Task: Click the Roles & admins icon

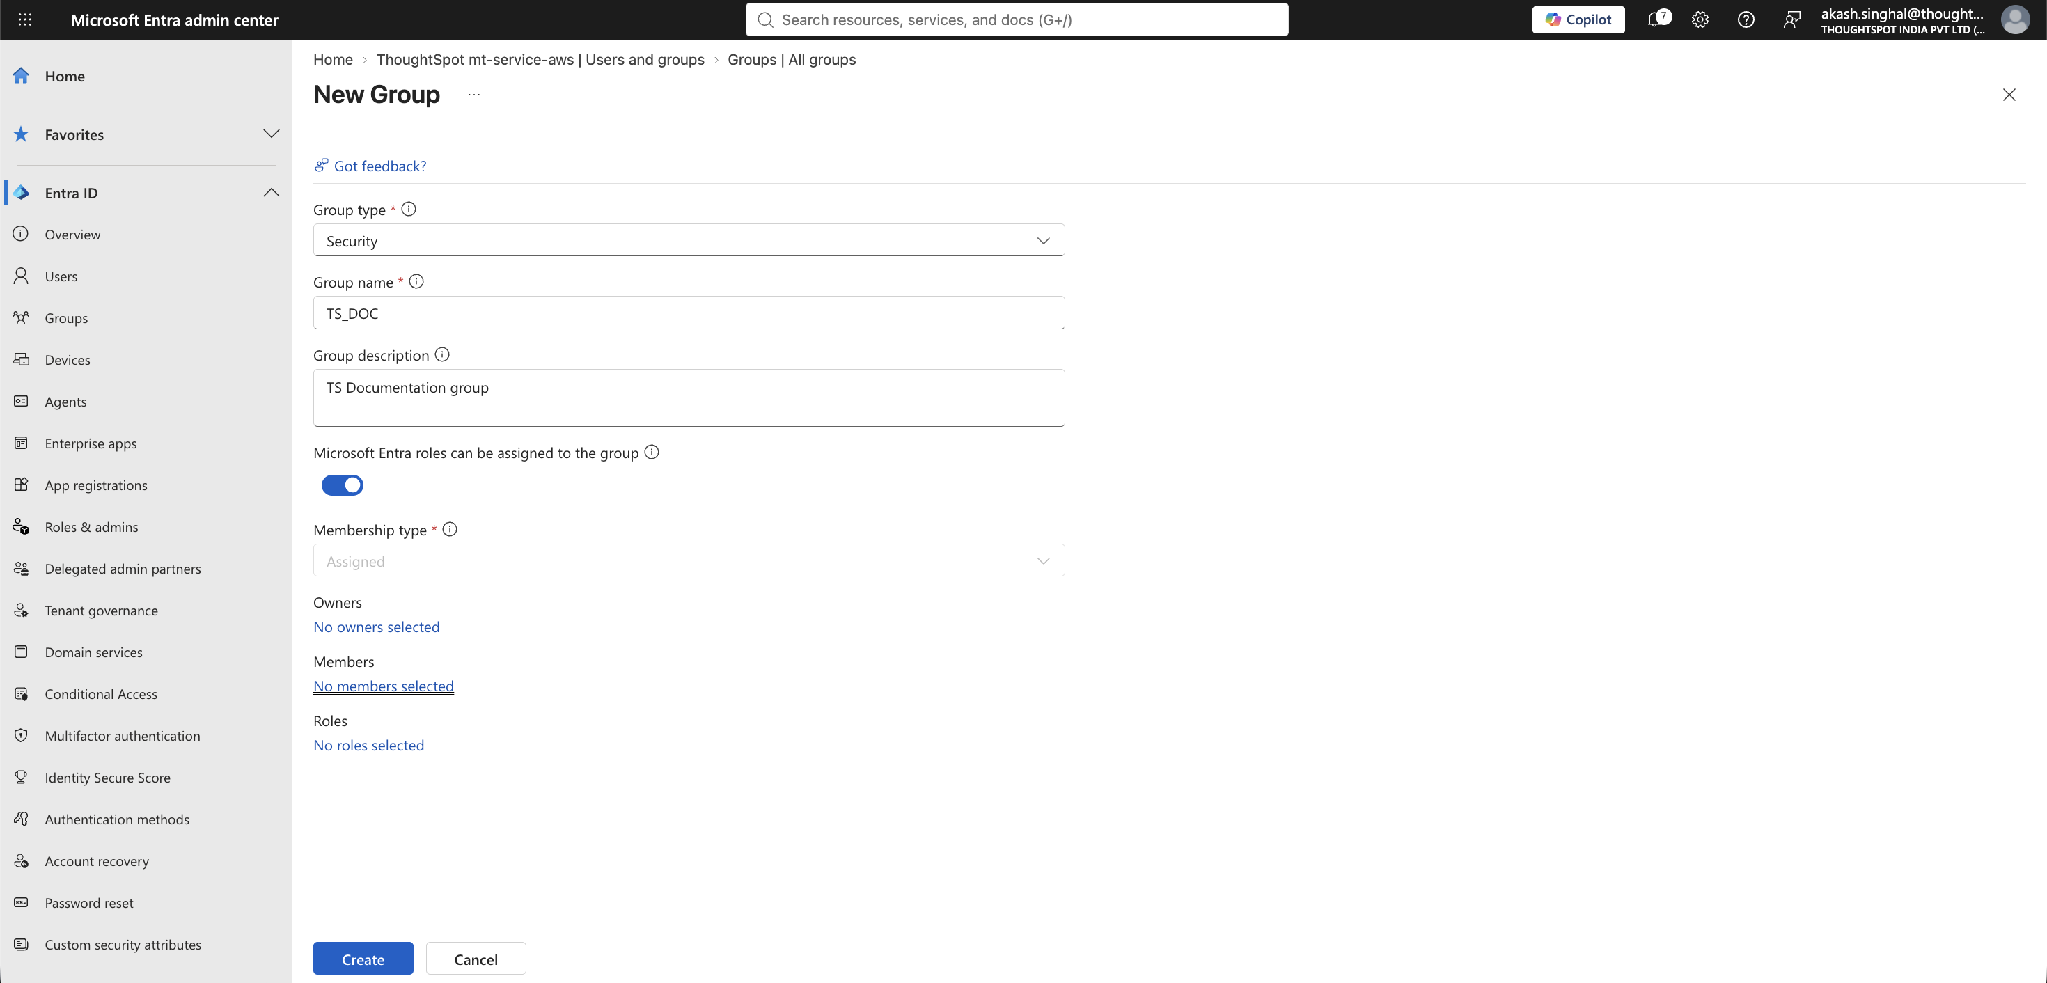Action: point(21,527)
